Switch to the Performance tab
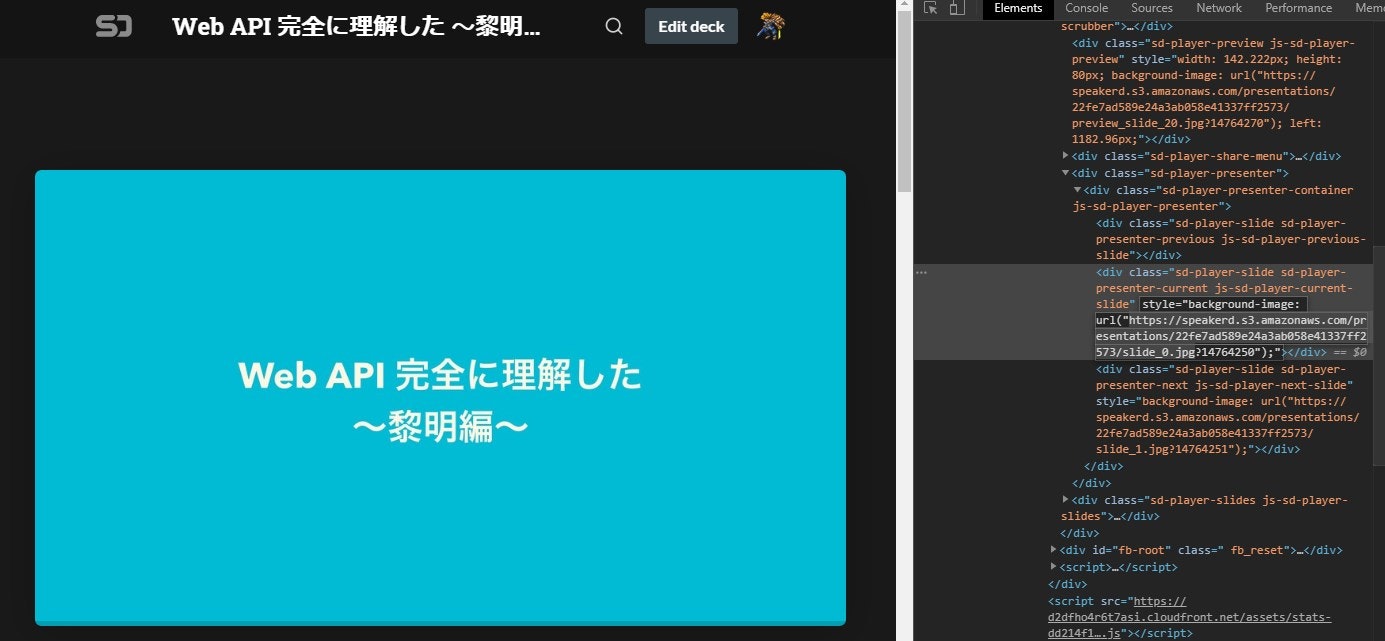Viewport: 1385px width, 641px height. coord(1298,8)
